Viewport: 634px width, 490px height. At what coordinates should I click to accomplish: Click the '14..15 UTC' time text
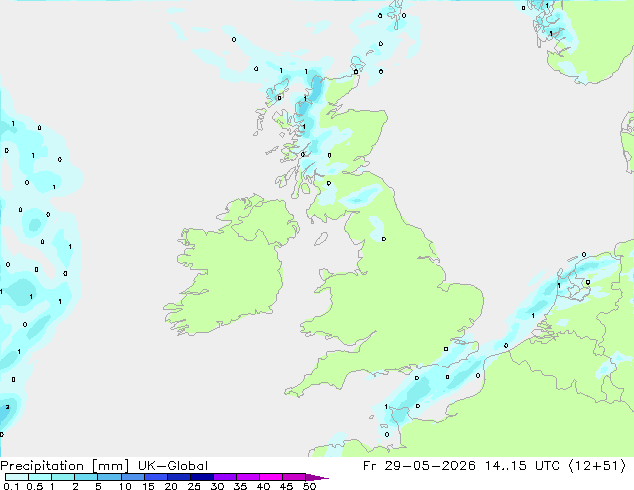tap(523, 466)
